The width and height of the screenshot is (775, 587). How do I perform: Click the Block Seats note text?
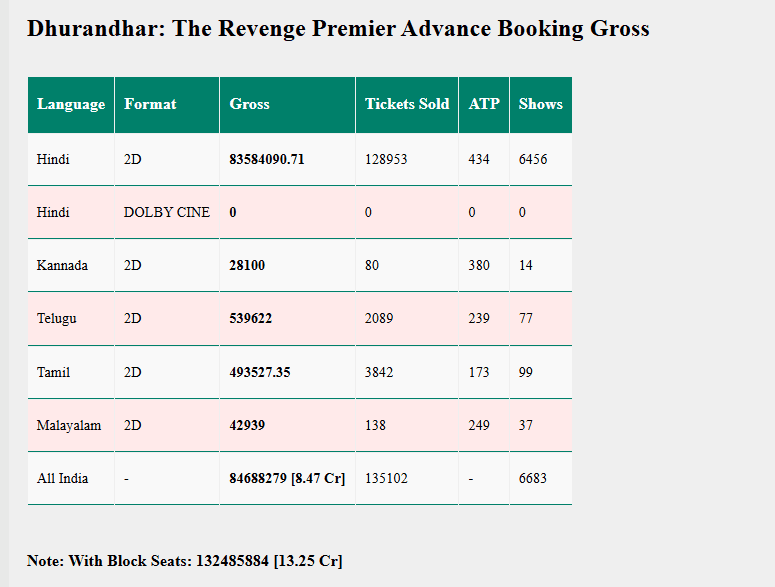point(184,560)
